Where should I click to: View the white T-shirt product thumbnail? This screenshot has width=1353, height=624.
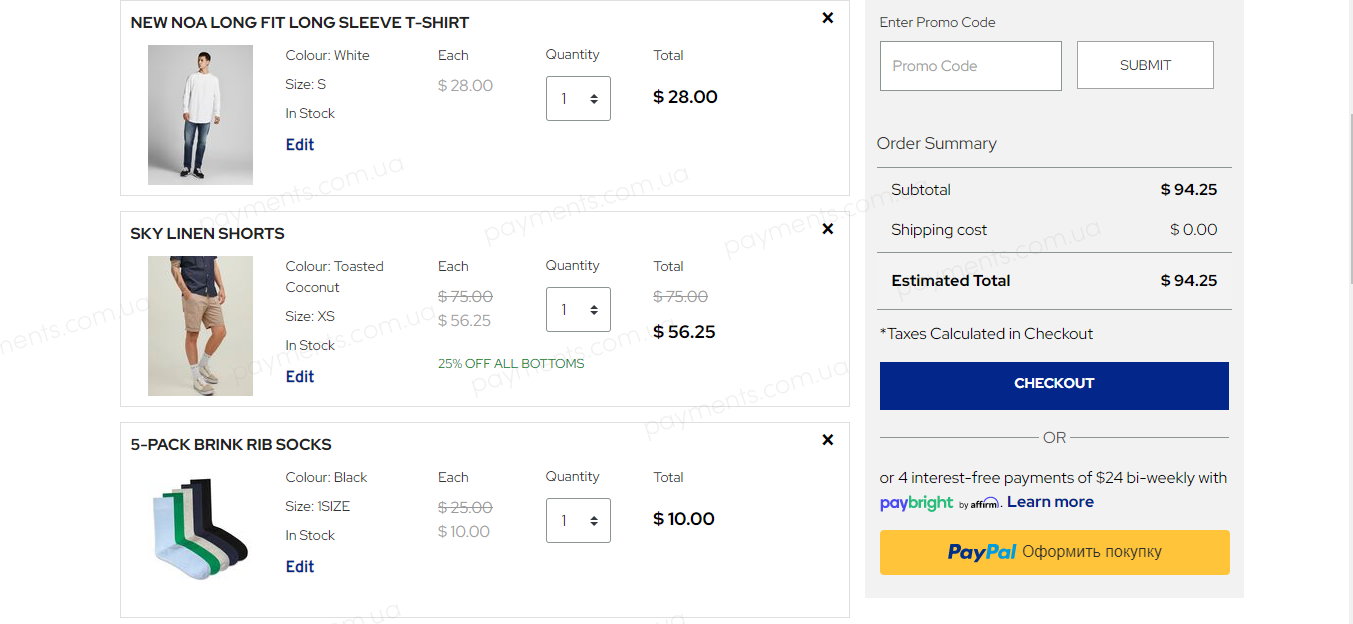[200, 115]
